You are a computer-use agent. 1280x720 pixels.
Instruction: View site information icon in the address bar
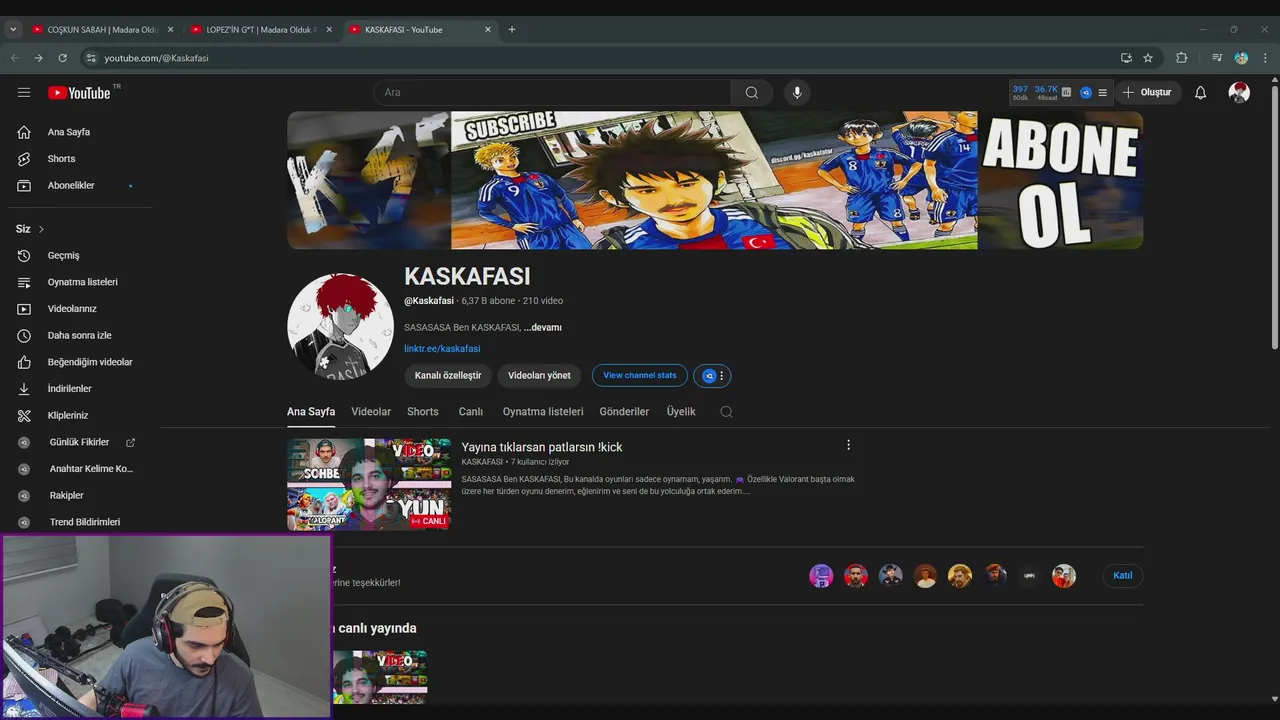[x=91, y=58]
